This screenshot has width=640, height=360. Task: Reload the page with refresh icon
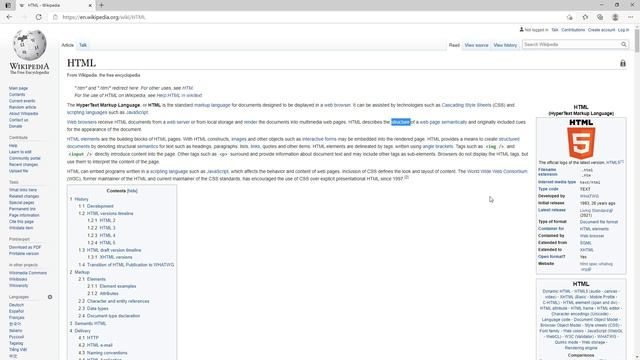[39, 17]
